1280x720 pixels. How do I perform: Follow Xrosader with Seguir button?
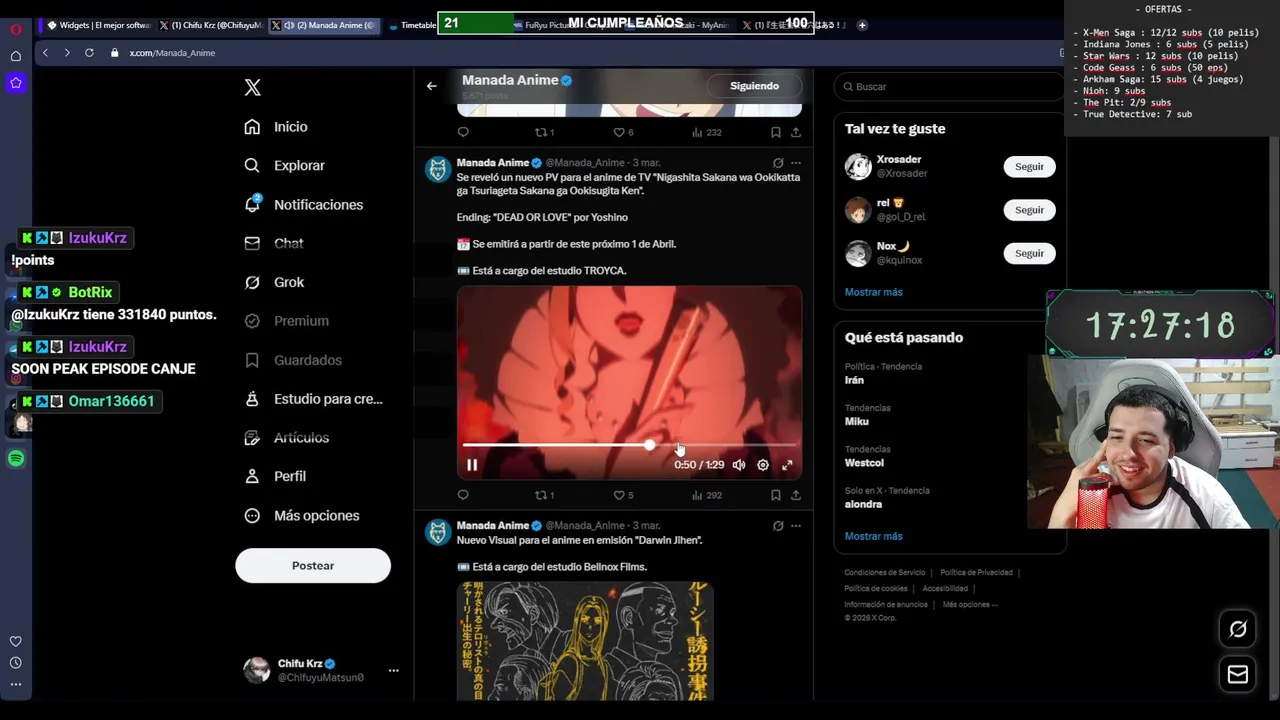(1029, 167)
